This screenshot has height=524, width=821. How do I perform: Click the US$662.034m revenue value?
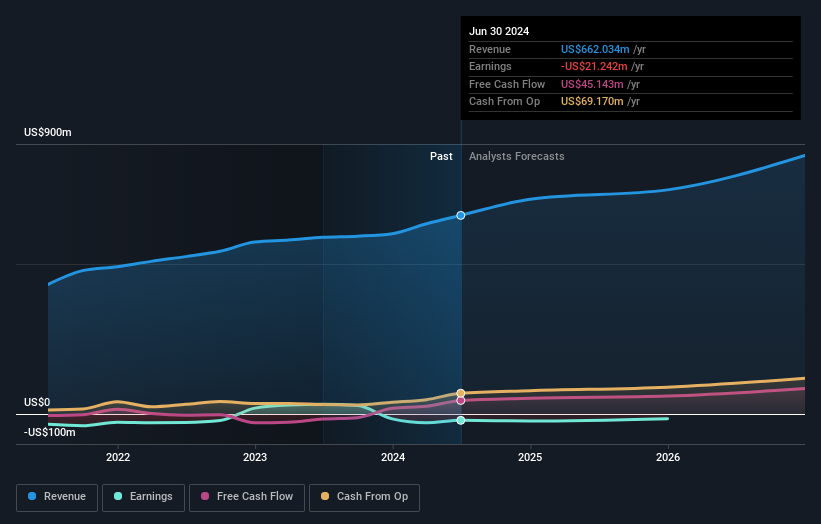(595, 49)
